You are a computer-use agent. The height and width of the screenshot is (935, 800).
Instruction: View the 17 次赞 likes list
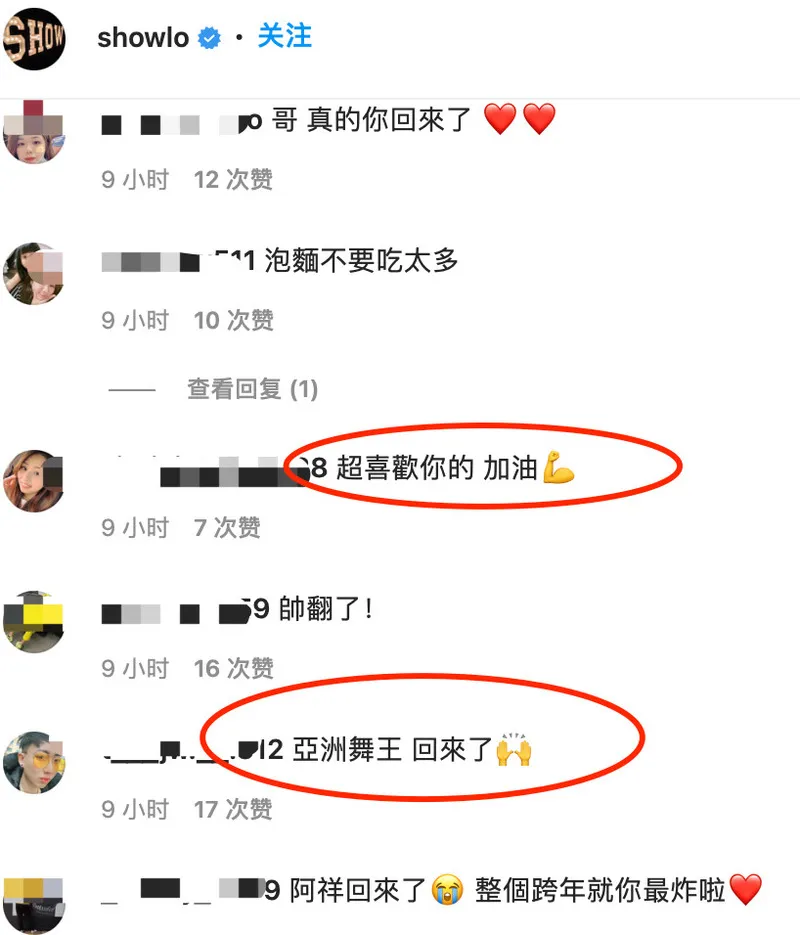coord(233,809)
